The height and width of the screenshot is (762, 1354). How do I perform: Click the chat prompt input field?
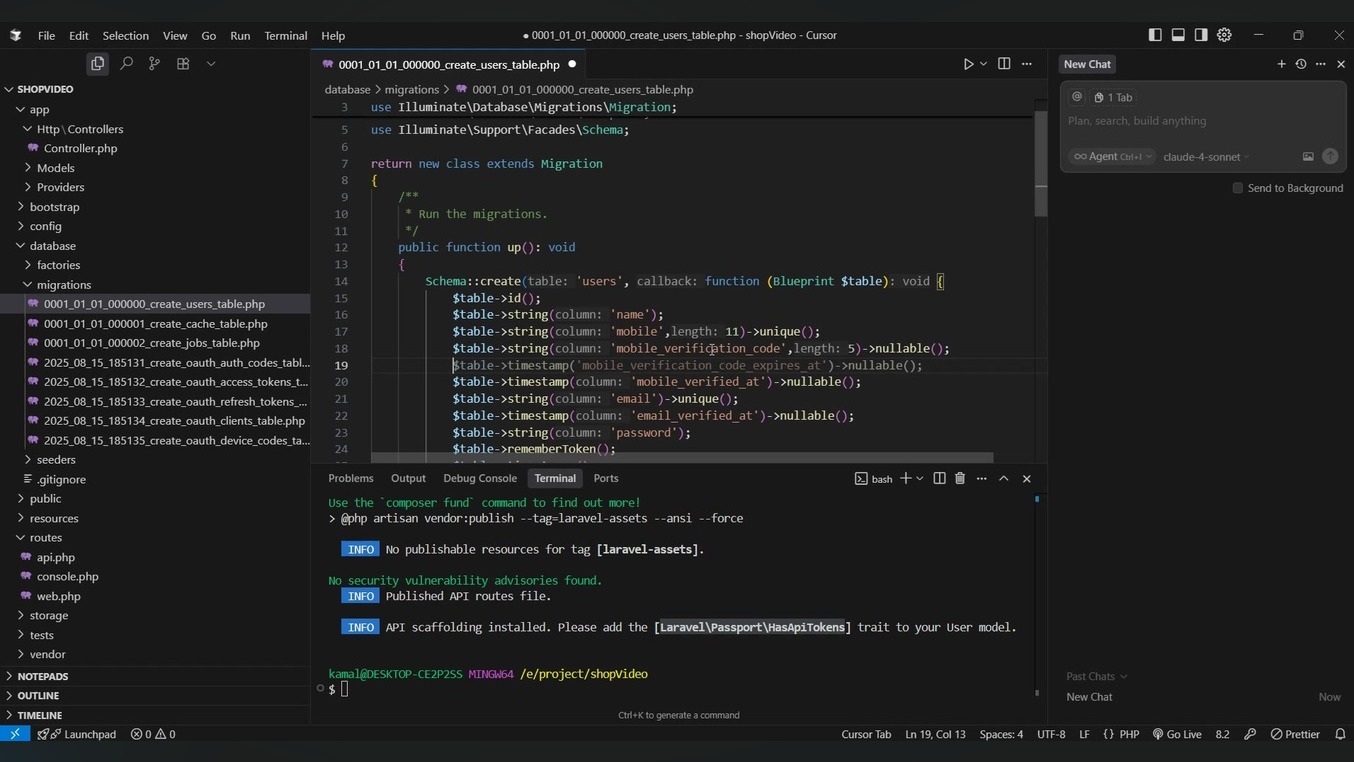[1200, 121]
